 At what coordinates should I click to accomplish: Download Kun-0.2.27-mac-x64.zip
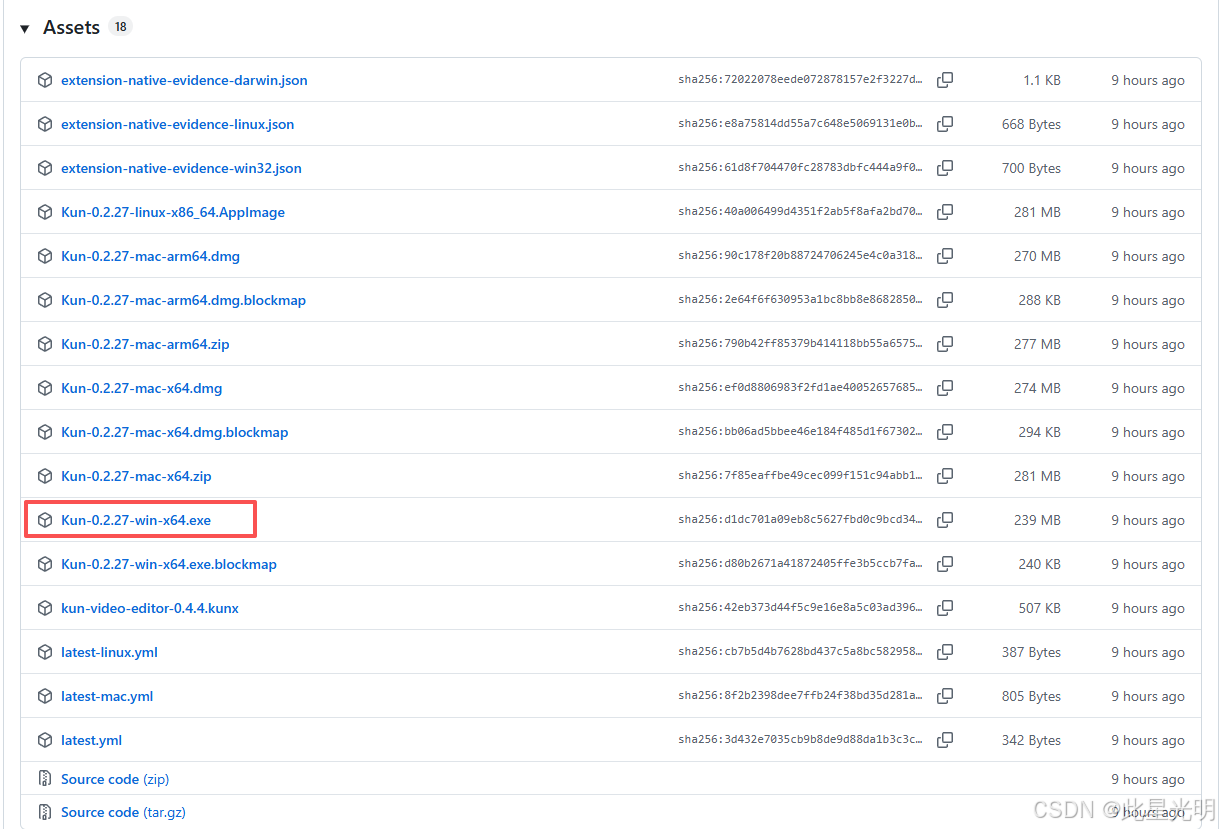(x=136, y=476)
